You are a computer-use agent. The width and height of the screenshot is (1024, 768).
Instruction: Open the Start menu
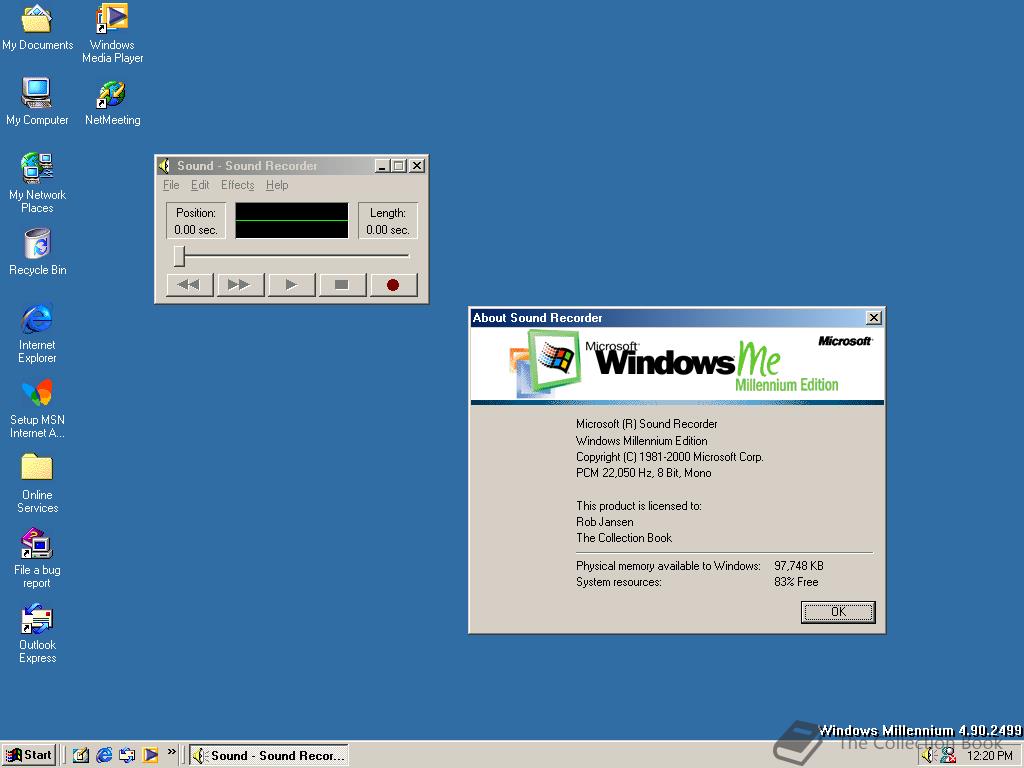click(29, 755)
